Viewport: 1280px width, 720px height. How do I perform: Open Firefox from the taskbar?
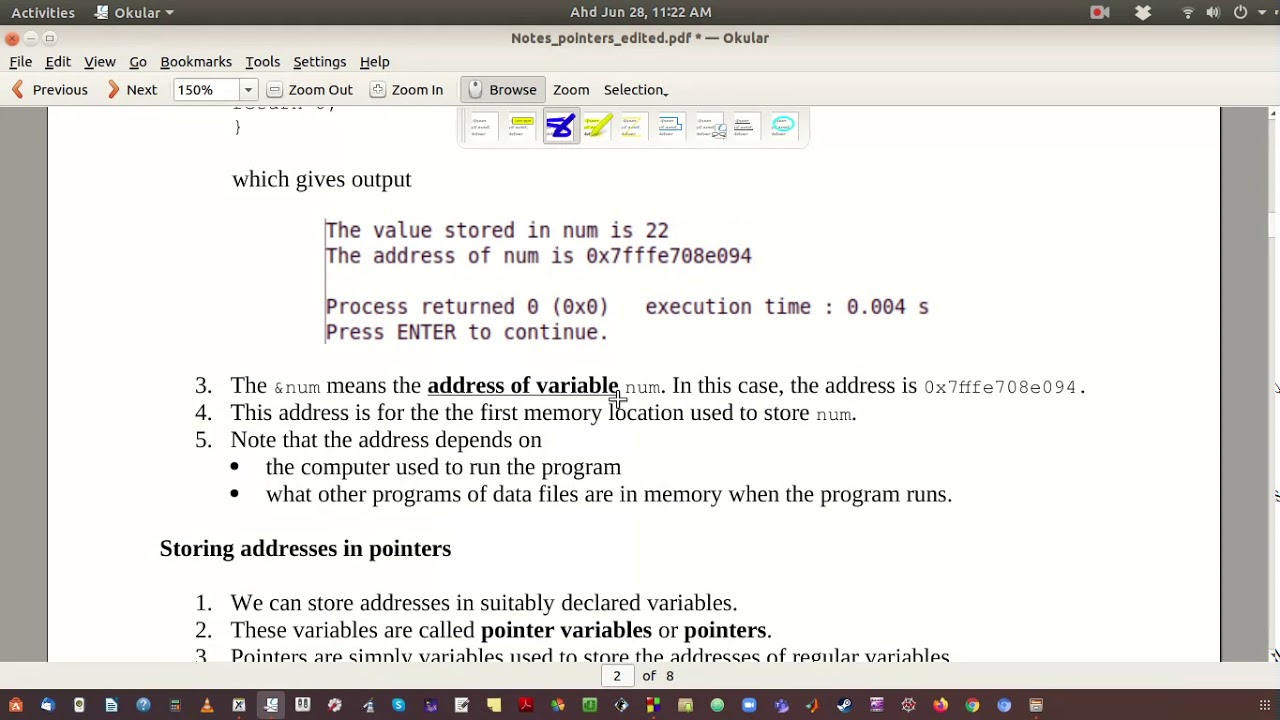940,705
